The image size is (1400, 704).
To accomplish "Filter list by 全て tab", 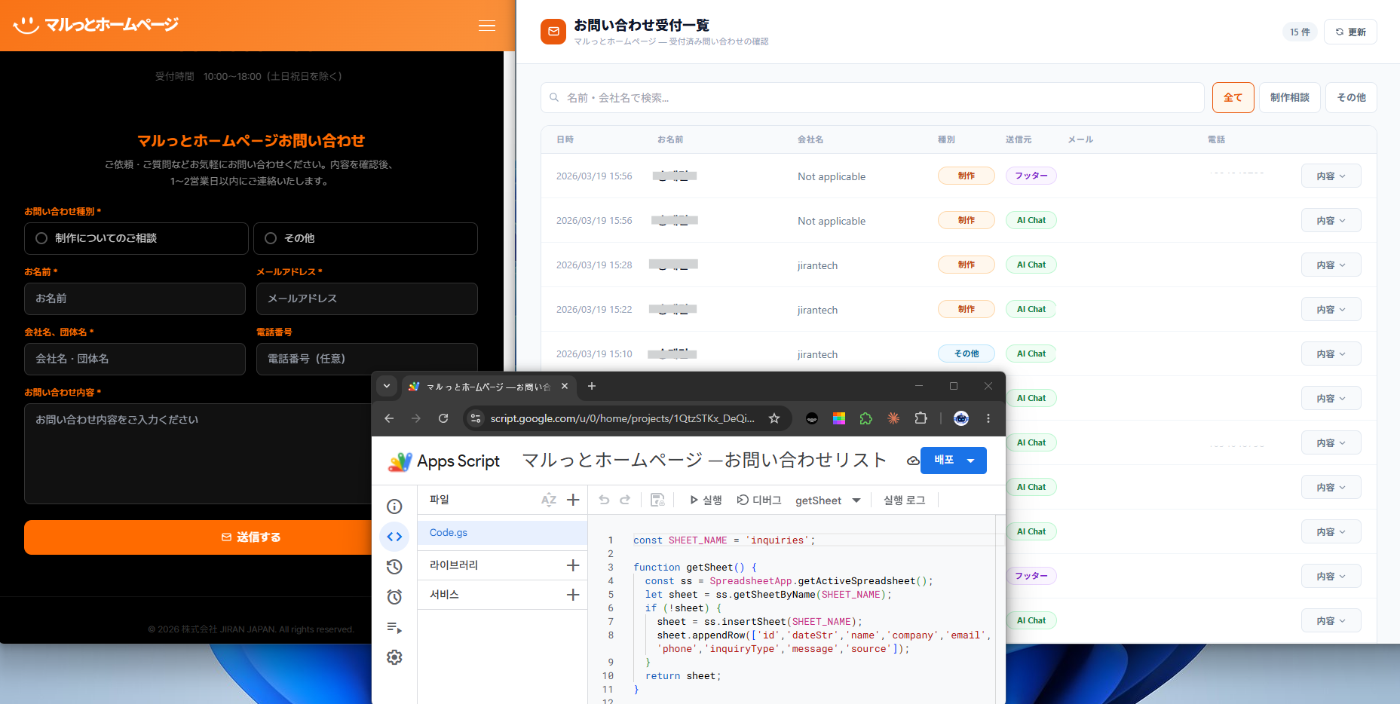I will pos(1233,97).
